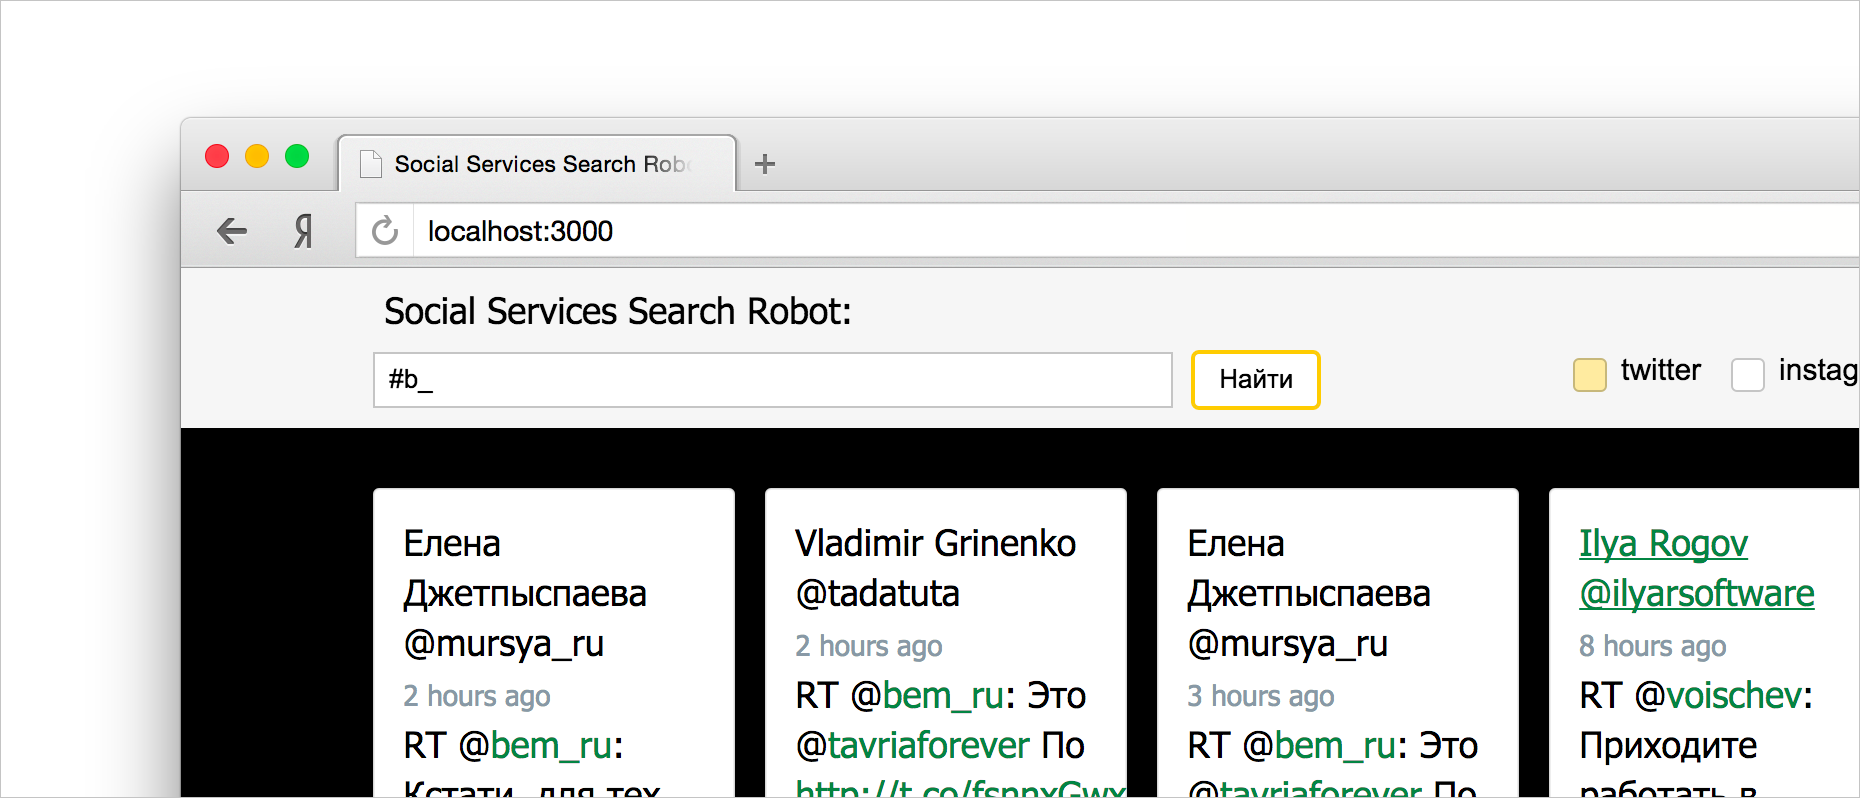Go back using the browser back arrow
This screenshot has height=798, width=1860.
(232, 231)
